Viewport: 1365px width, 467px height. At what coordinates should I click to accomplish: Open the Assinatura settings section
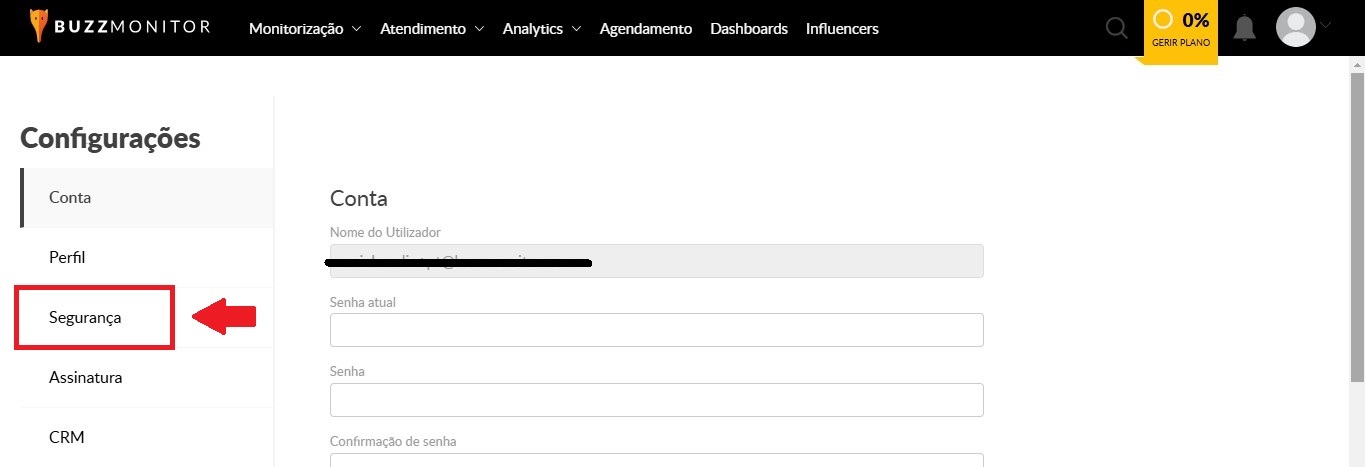coord(147,378)
